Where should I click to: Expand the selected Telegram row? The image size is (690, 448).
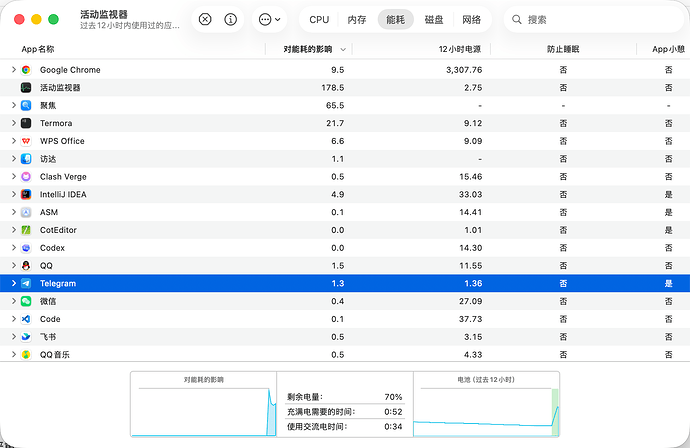14,283
